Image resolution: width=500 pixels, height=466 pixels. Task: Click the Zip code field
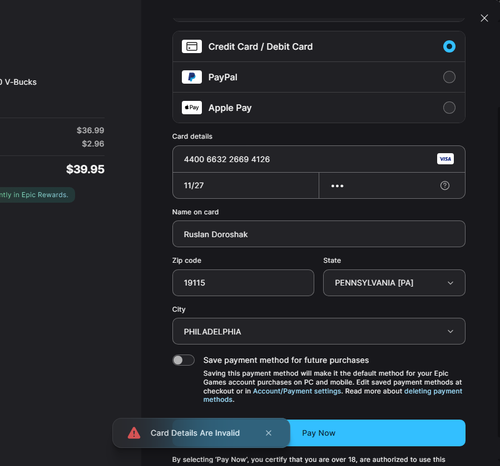(243, 283)
